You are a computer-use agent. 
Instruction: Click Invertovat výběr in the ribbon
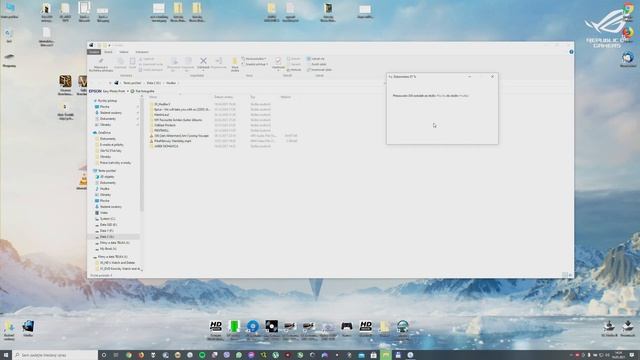pos(319,69)
